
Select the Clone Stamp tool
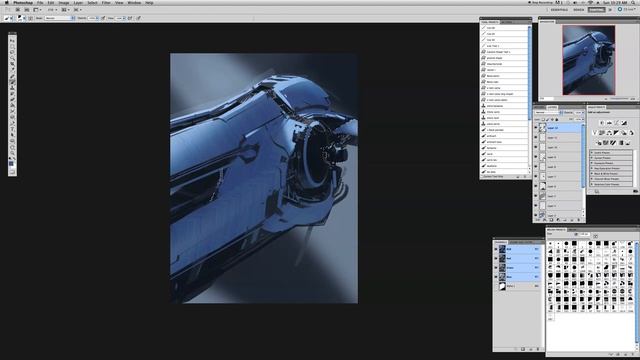pyautogui.click(x=12, y=87)
